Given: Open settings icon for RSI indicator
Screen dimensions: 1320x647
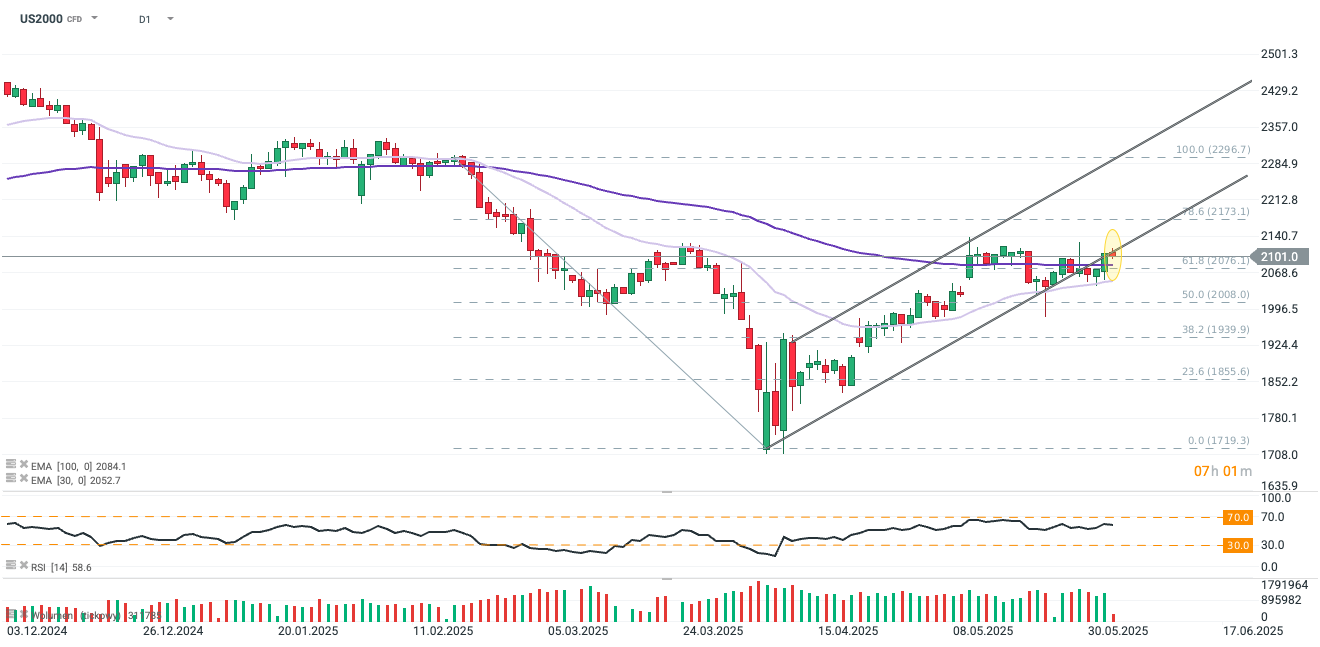Looking at the screenshot, I should tap(11, 565).
